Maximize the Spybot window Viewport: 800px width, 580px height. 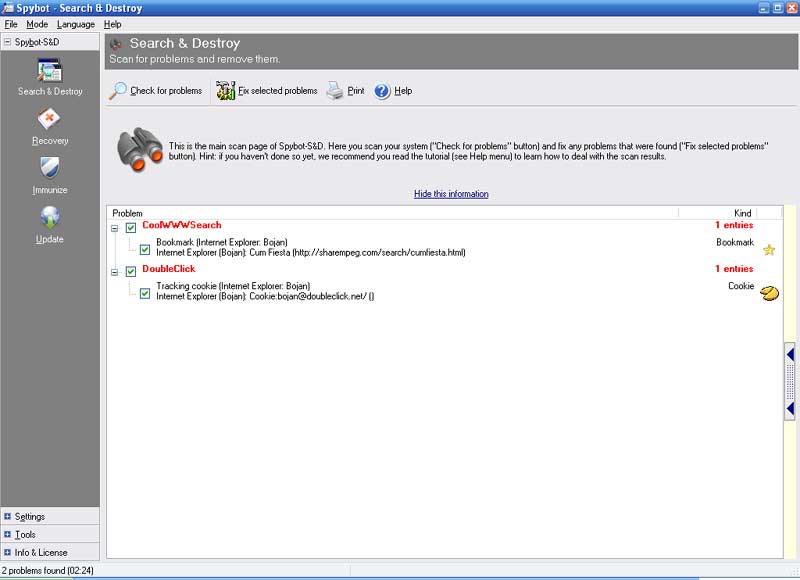[x=778, y=8]
